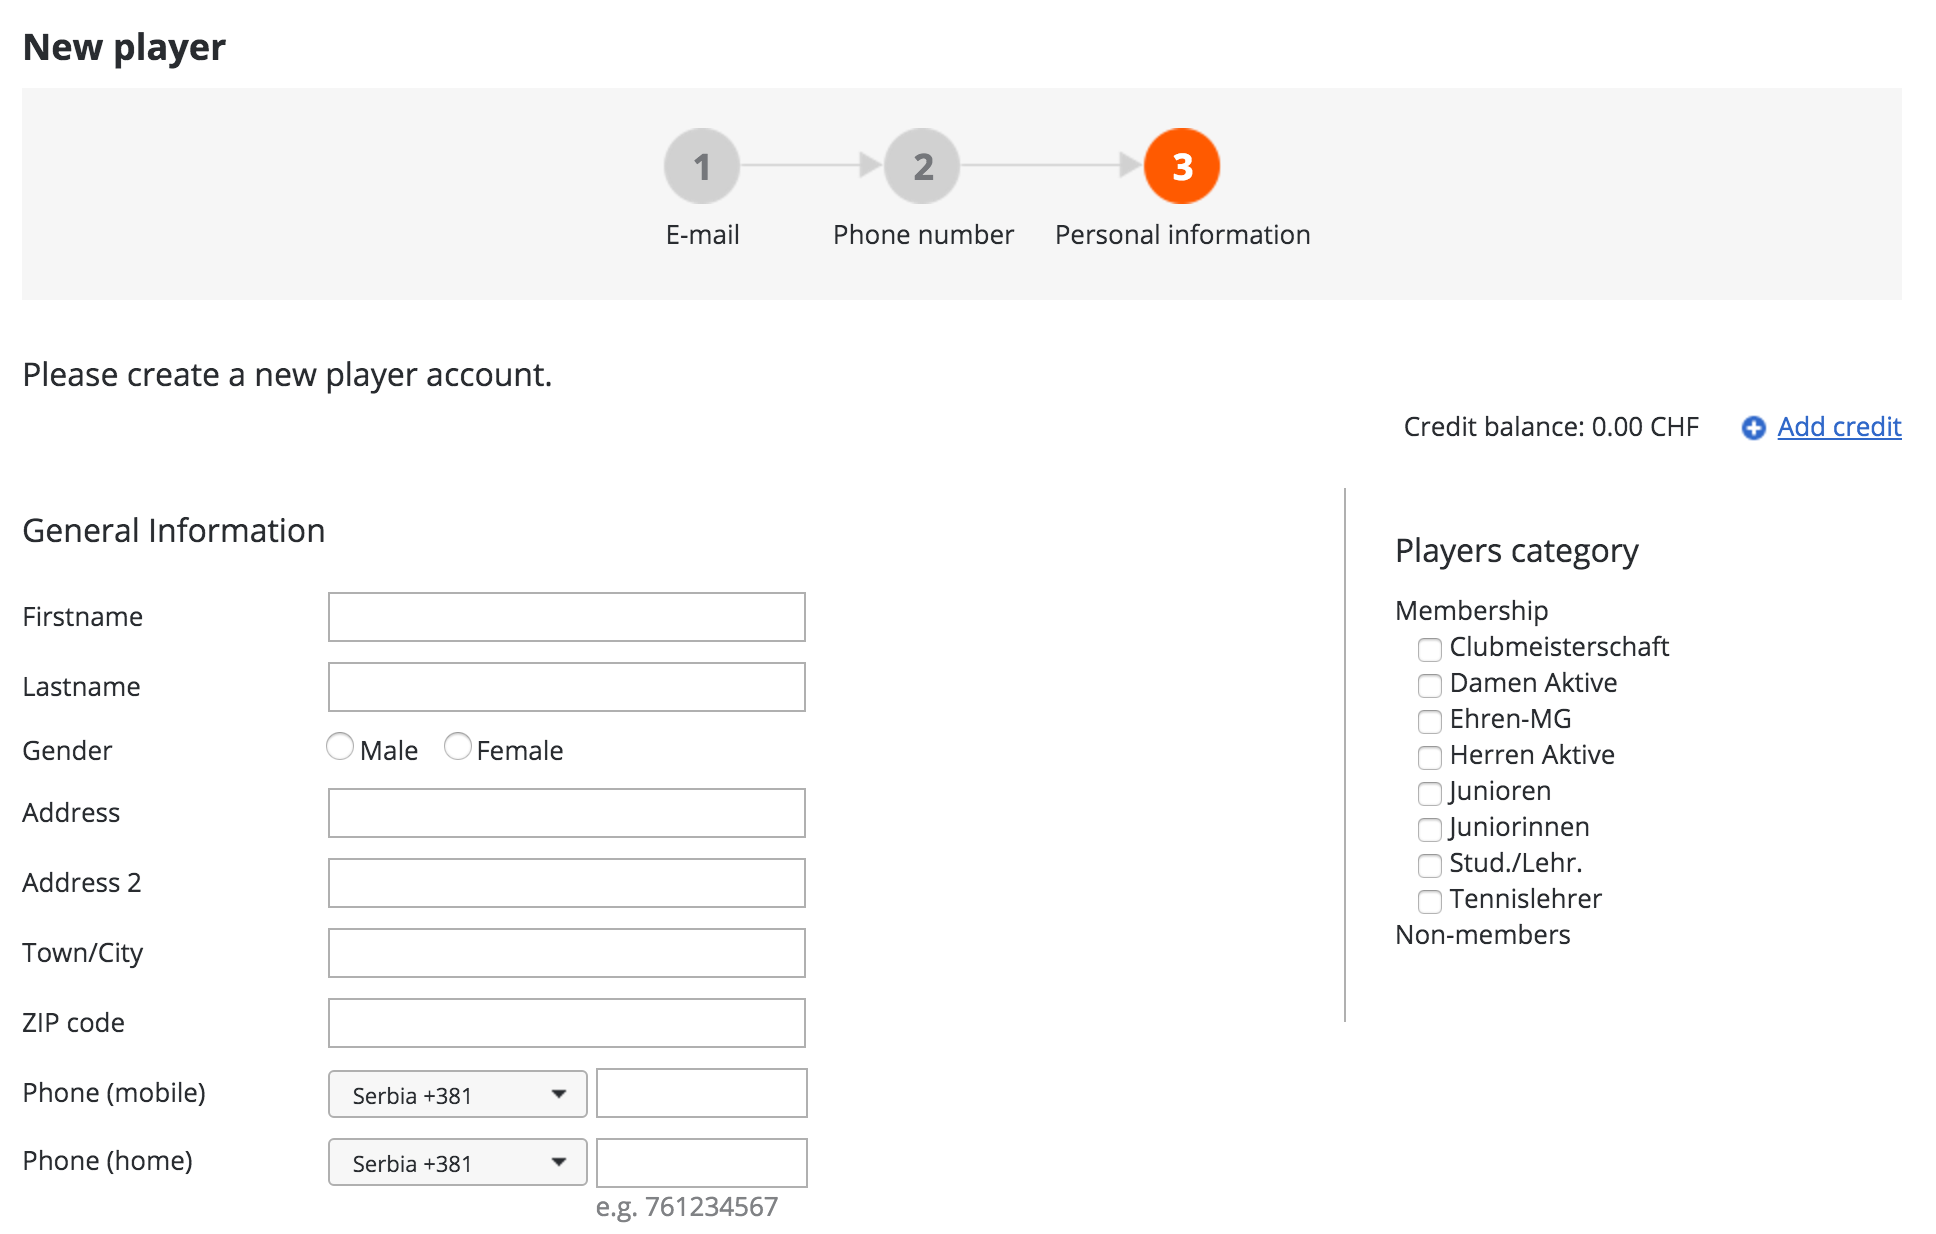The height and width of the screenshot is (1234, 1936).
Task: Check the Clubmeisterschaft membership box
Action: pyautogui.click(x=1430, y=649)
